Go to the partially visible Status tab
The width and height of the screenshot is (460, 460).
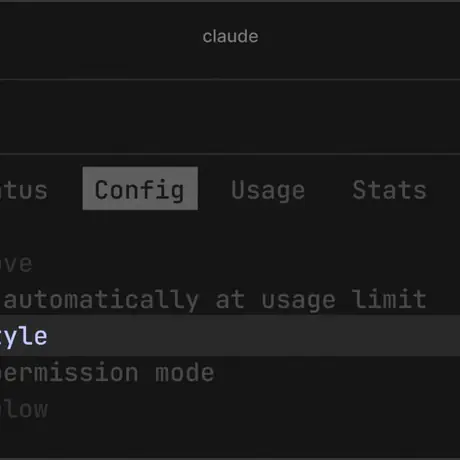(x=24, y=190)
